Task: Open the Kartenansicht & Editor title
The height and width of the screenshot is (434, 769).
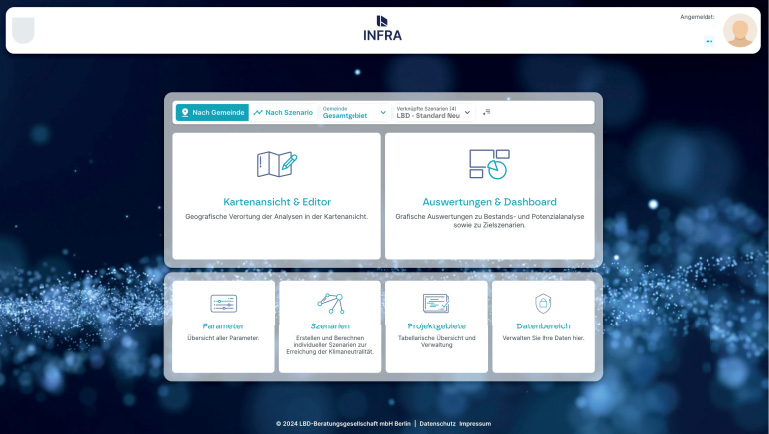Action: click(x=276, y=202)
